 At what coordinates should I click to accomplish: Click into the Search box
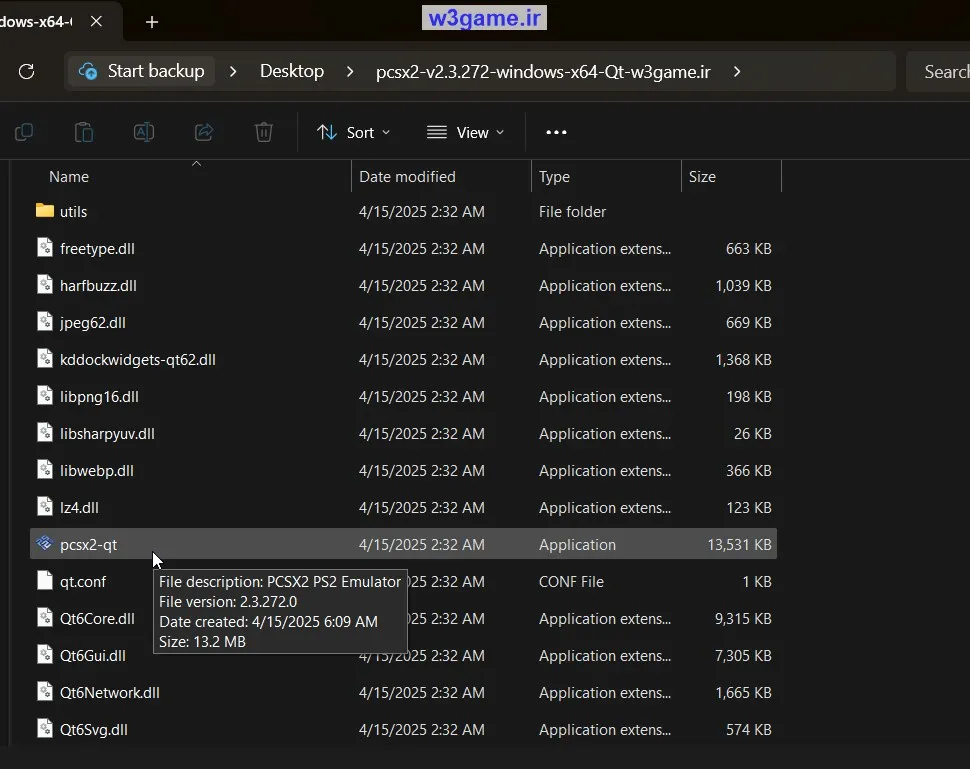pyautogui.click(x=940, y=72)
